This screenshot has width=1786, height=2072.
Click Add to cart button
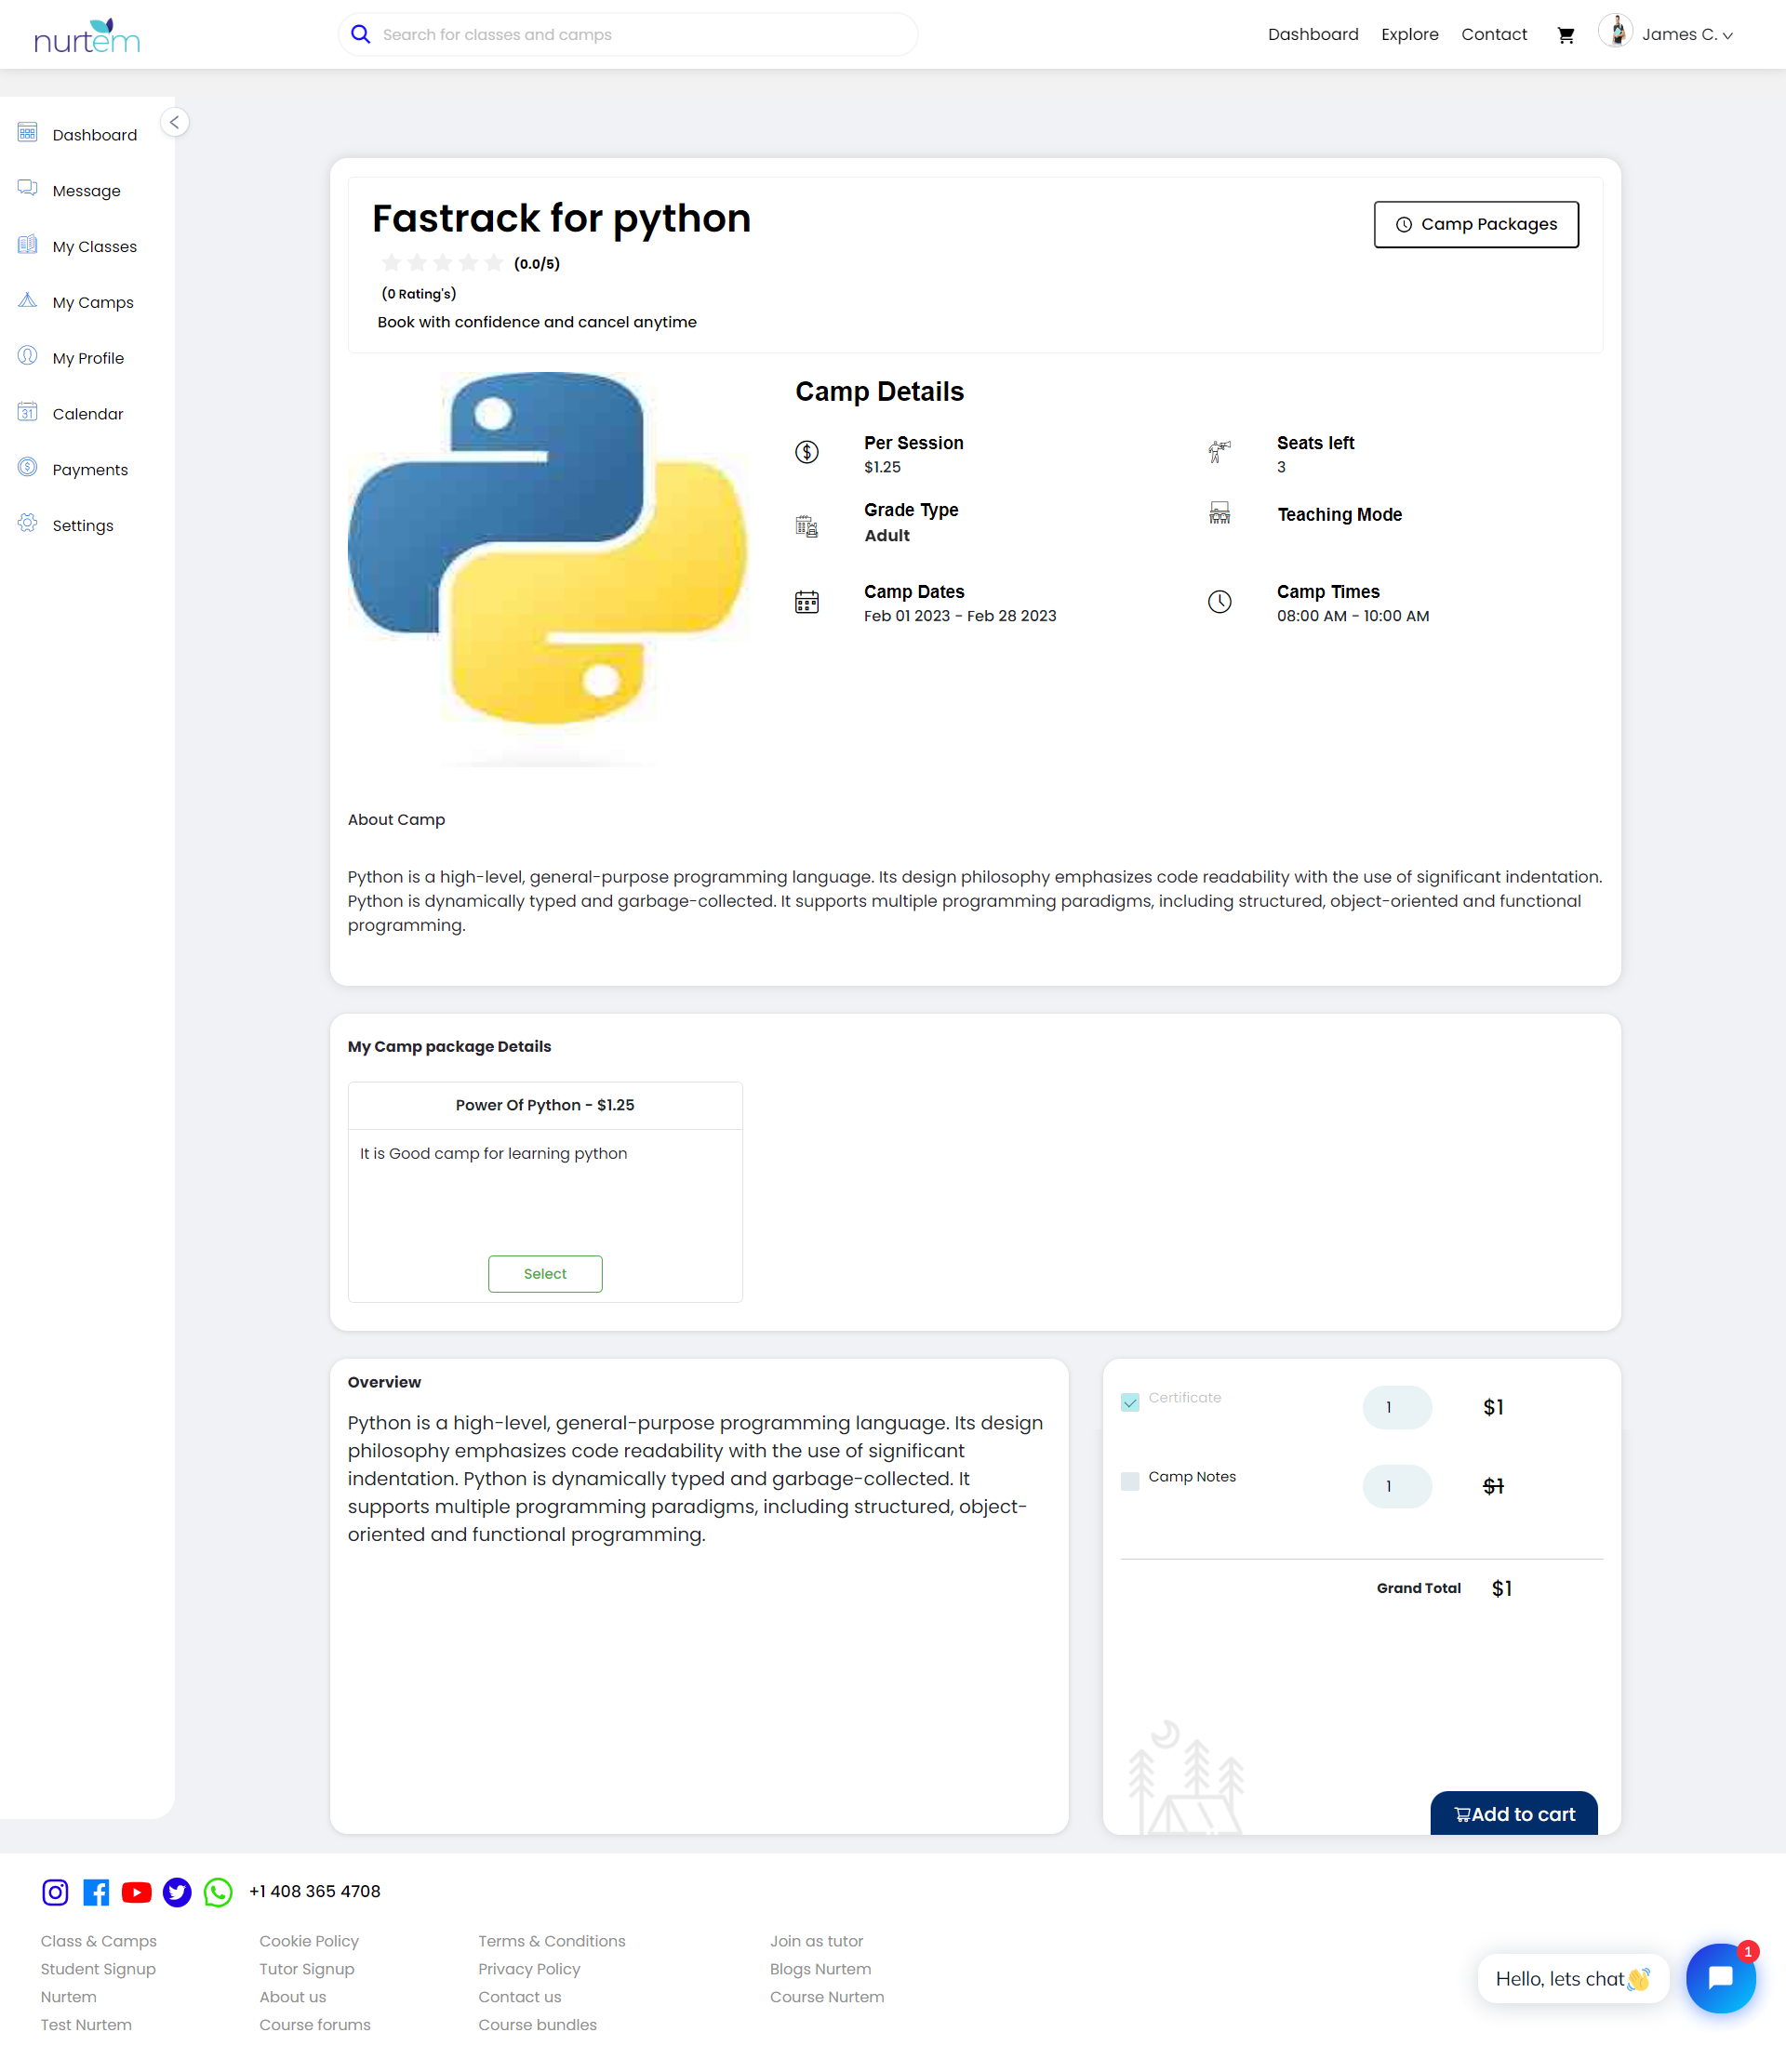coord(1513,1813)
